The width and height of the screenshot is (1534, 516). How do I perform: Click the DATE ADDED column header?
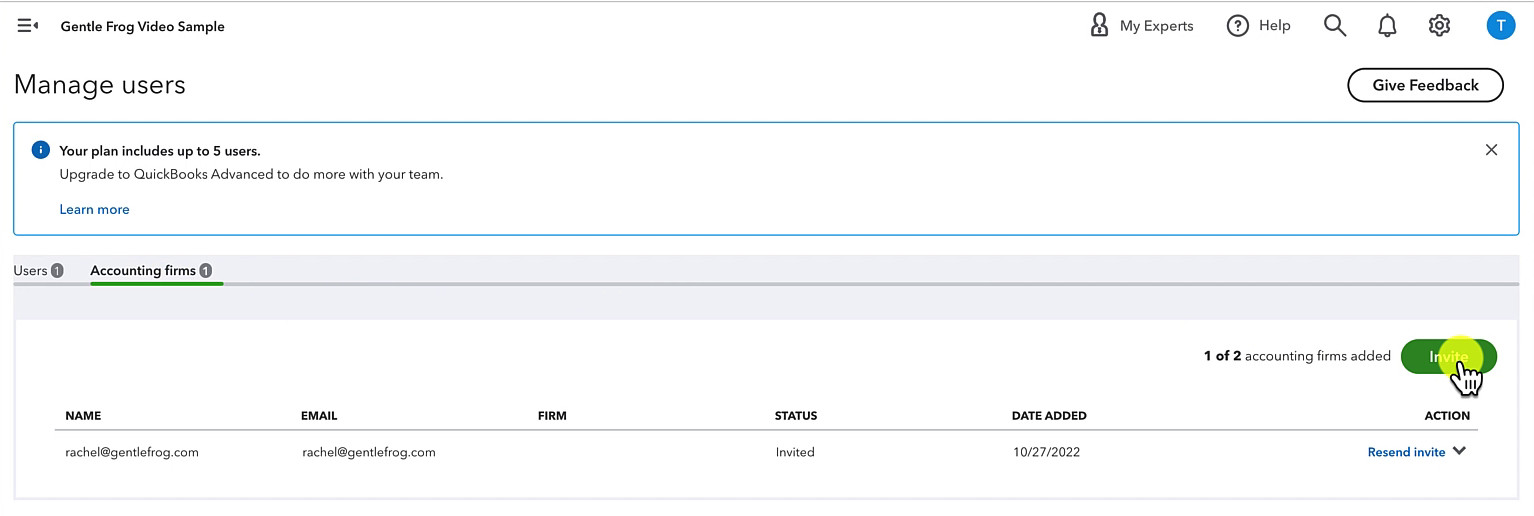(x=1048, y=415)
